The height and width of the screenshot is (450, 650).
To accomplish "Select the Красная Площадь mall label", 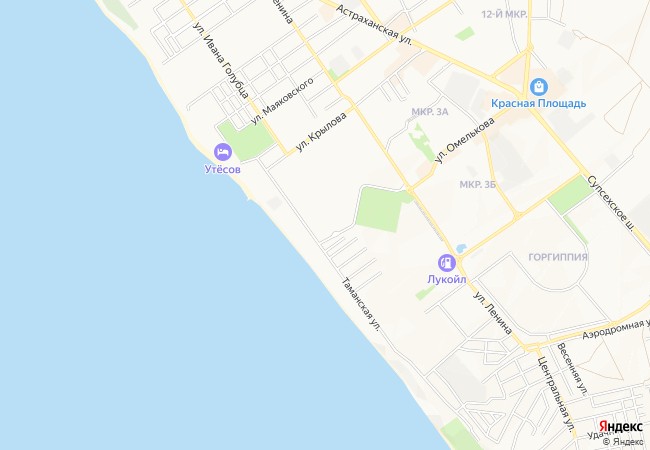I will (538, 103).
